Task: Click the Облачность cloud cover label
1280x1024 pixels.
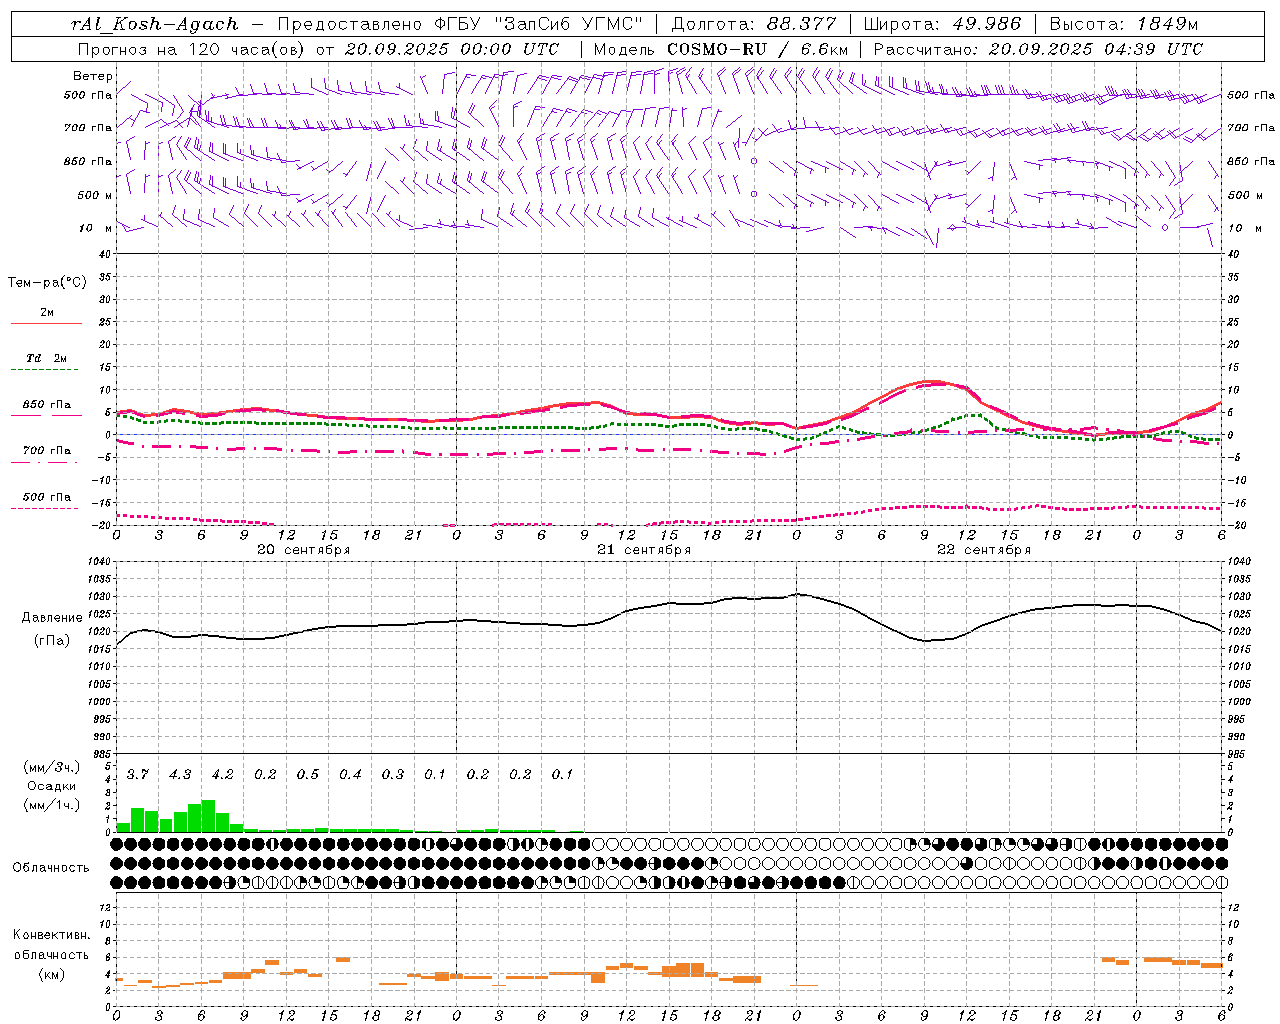Action: click(51, 868)
